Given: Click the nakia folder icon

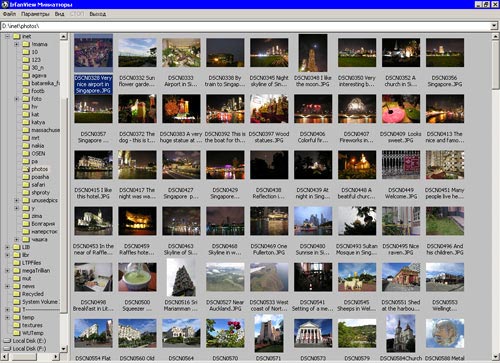Looking at the screenshot, I should 26,145.
